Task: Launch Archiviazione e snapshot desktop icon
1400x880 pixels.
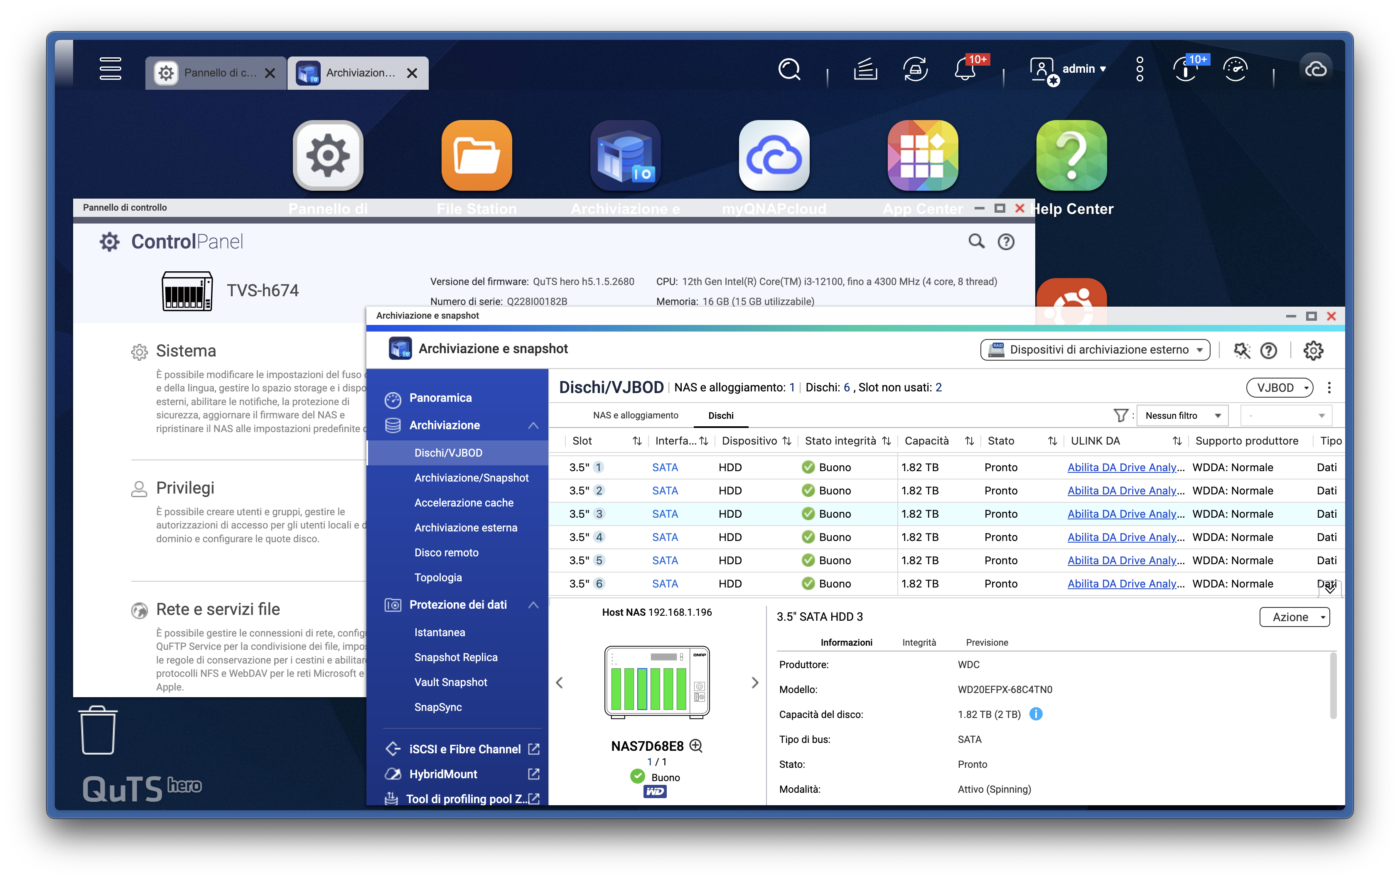Action: (626, 156)
